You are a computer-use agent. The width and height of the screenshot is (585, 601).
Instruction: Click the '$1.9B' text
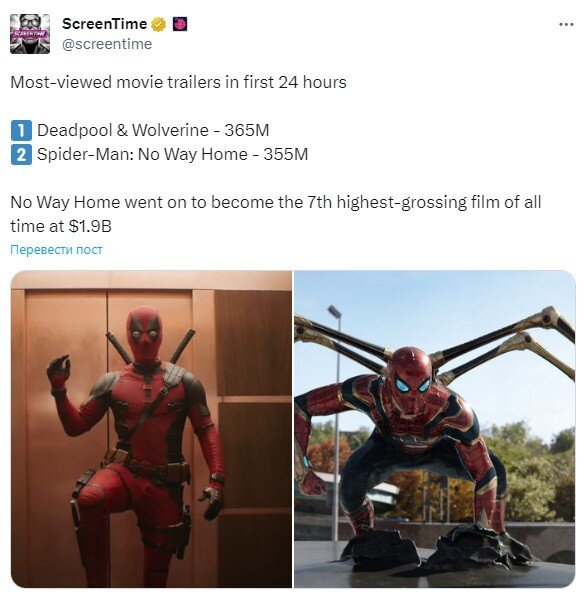pos(90,226)
